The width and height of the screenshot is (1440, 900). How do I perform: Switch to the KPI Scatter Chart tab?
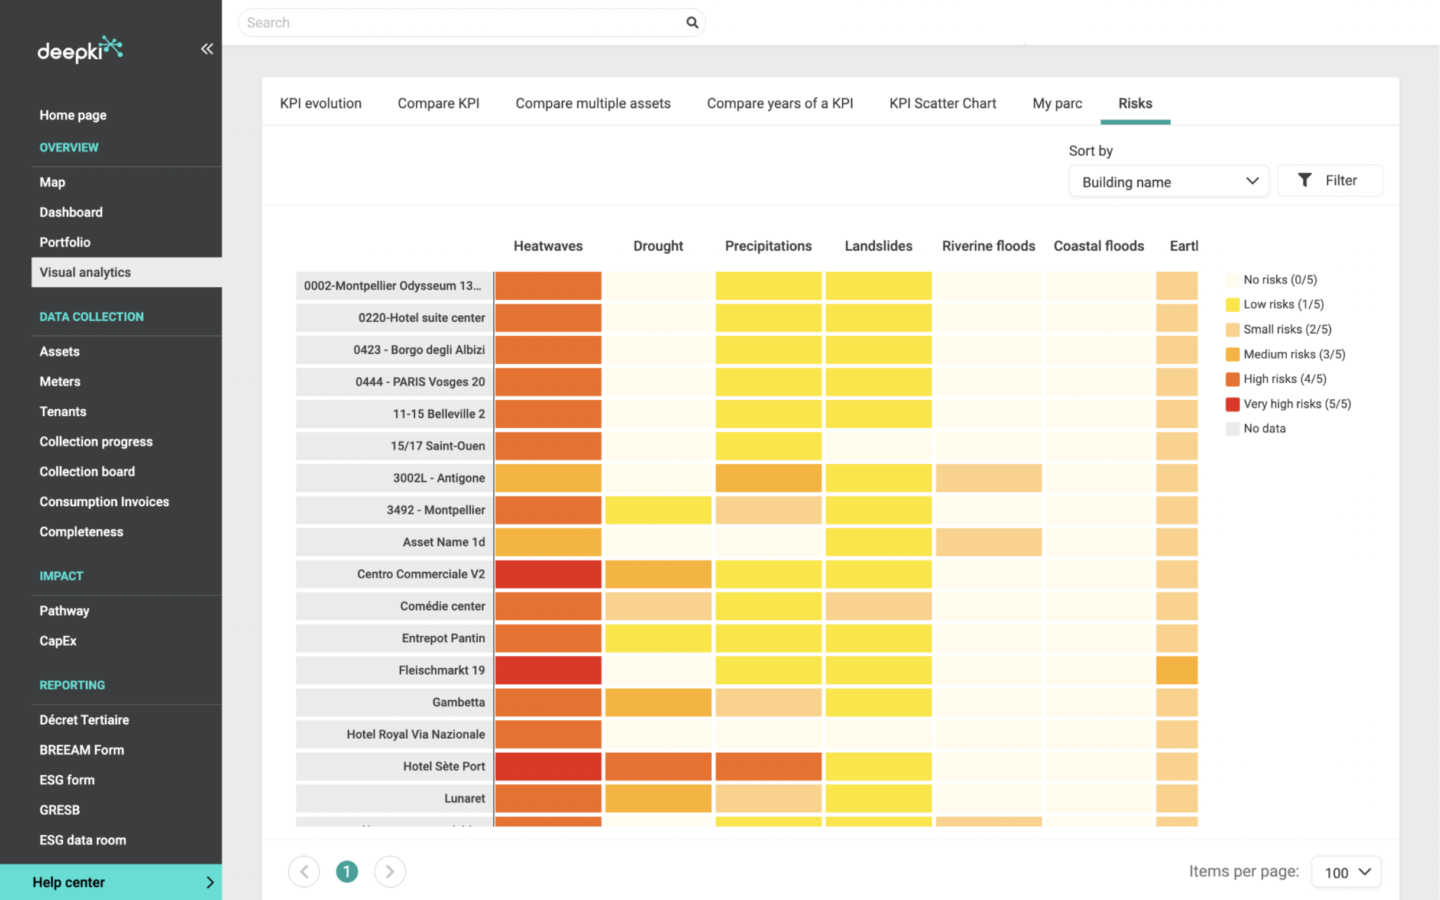click(x=942, y=103)
